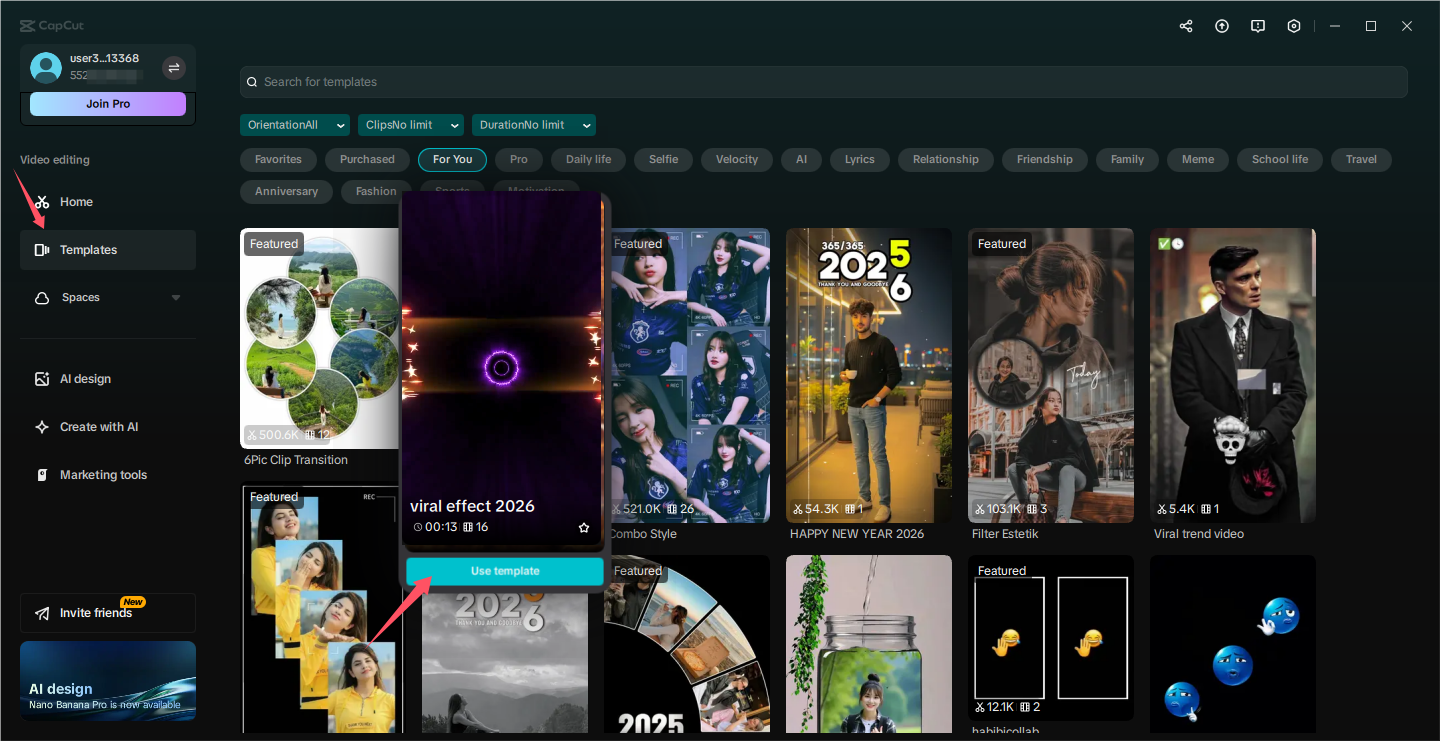
Task: Open the yellow dress collage template
Action: (320, 610)
